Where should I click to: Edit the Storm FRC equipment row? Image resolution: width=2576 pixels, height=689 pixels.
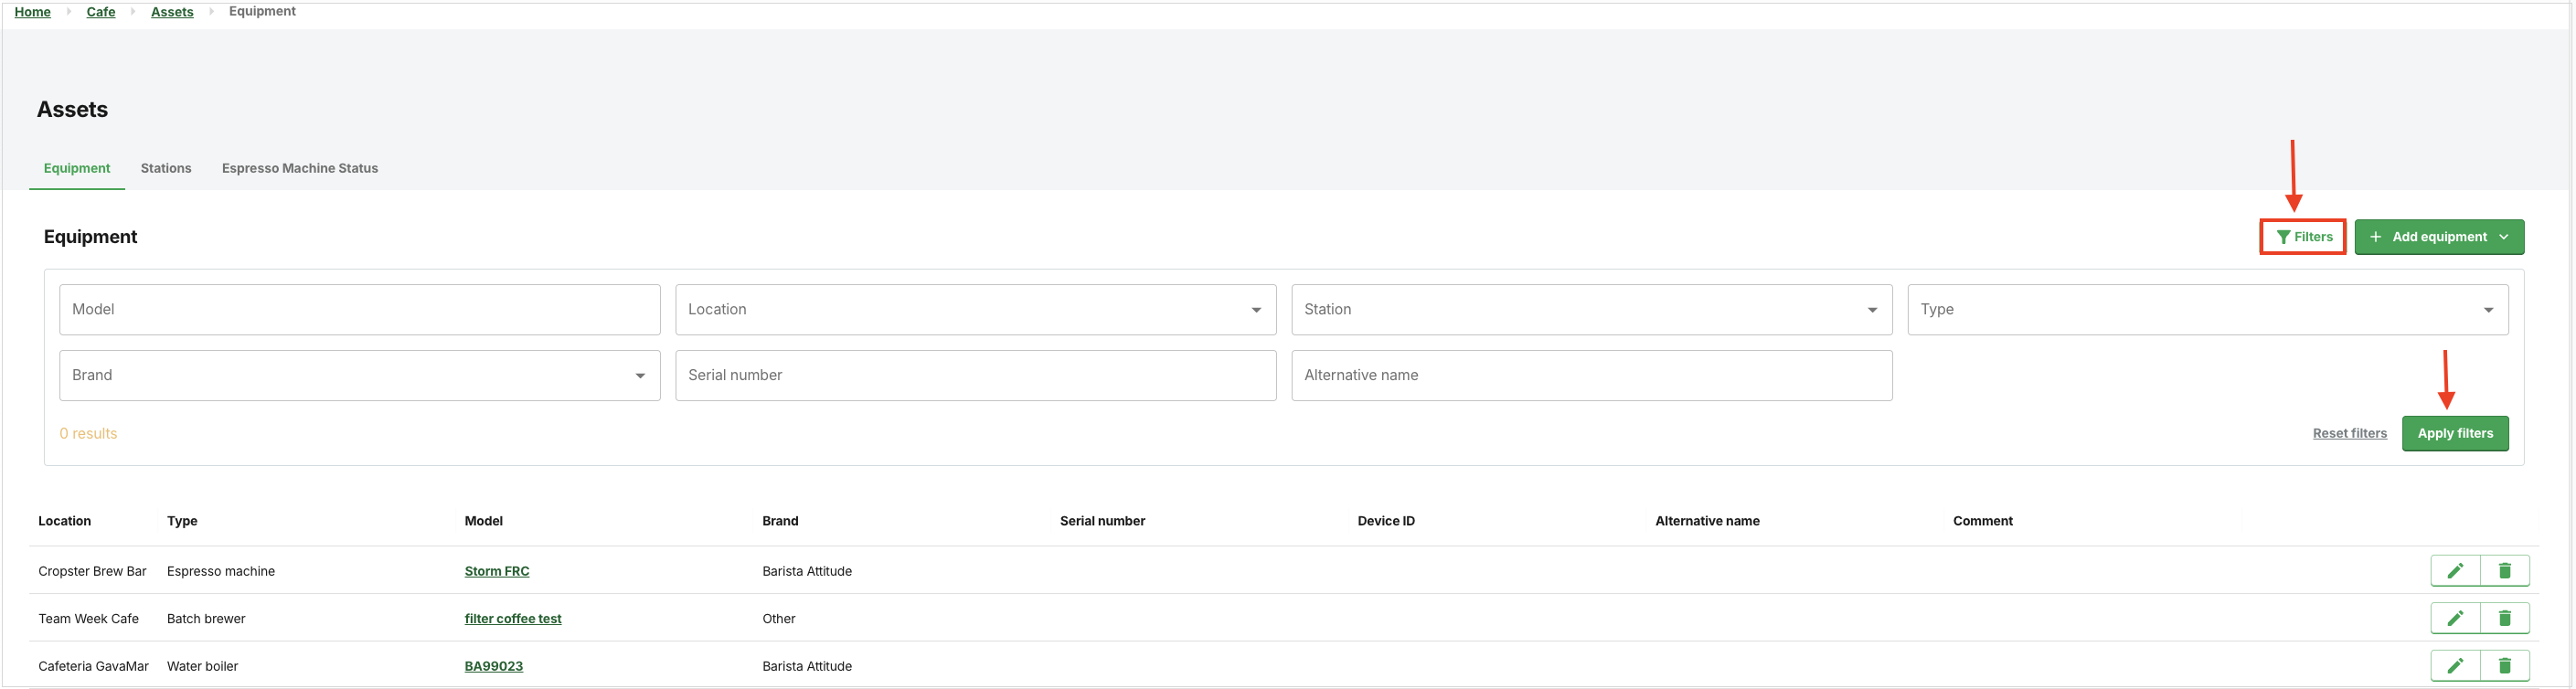click(2455, 571)
